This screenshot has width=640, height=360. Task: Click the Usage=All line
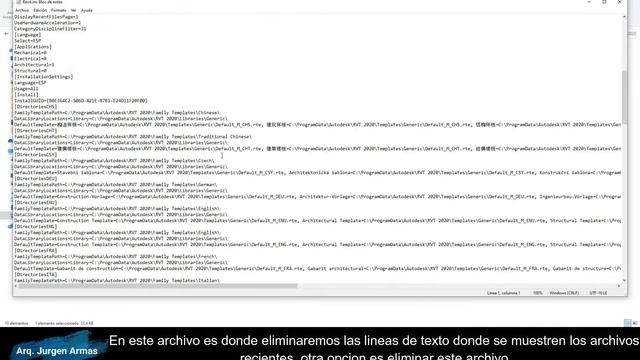26,89
